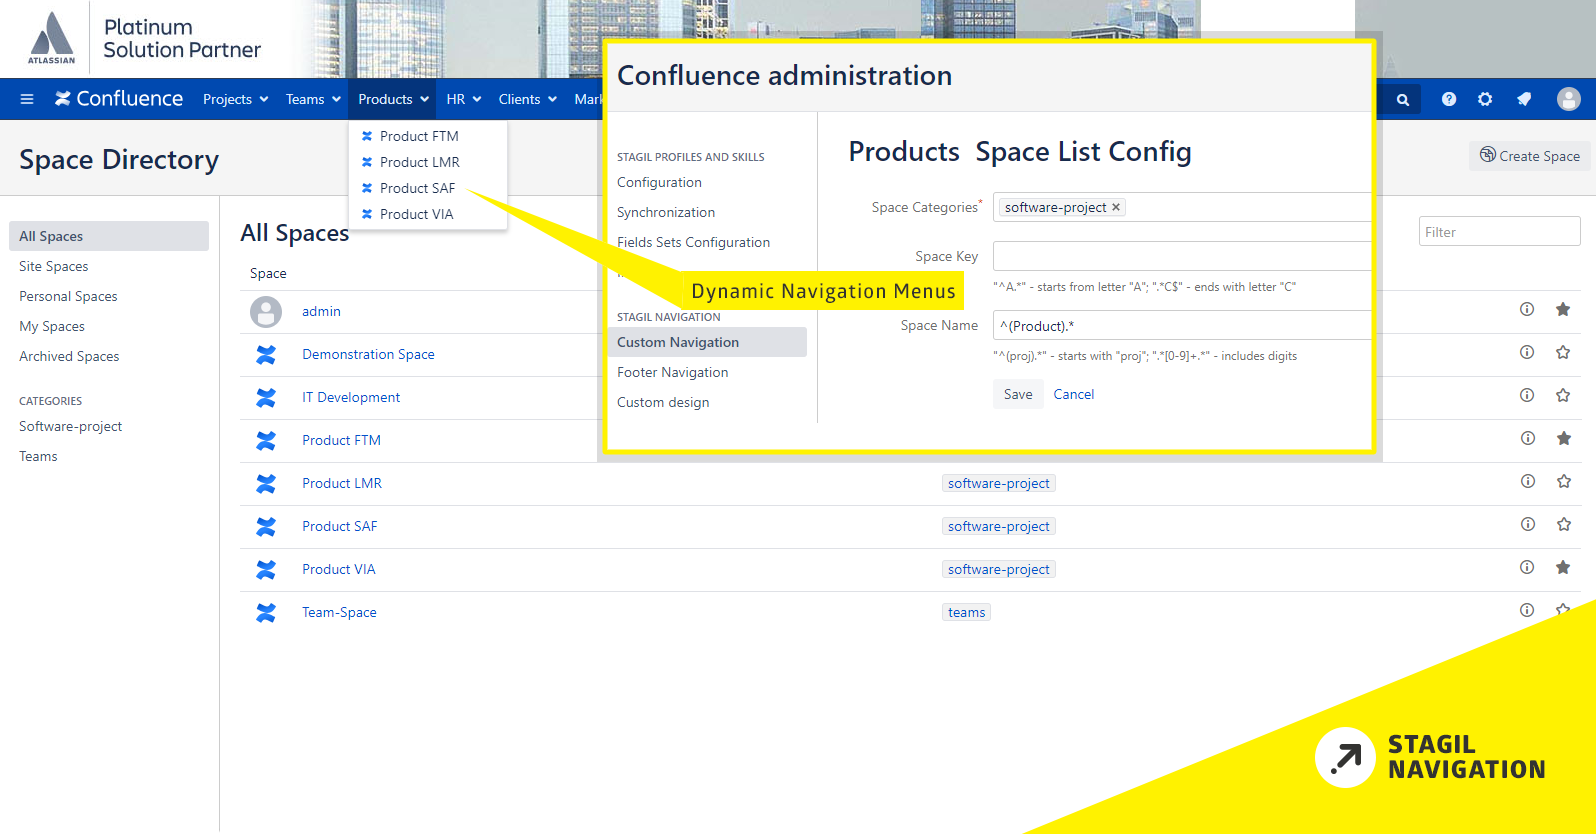Expand the Clients dropdown menu
Image resolution: width=1596 pixels, height=834 pixels.
tap(527, 99)
